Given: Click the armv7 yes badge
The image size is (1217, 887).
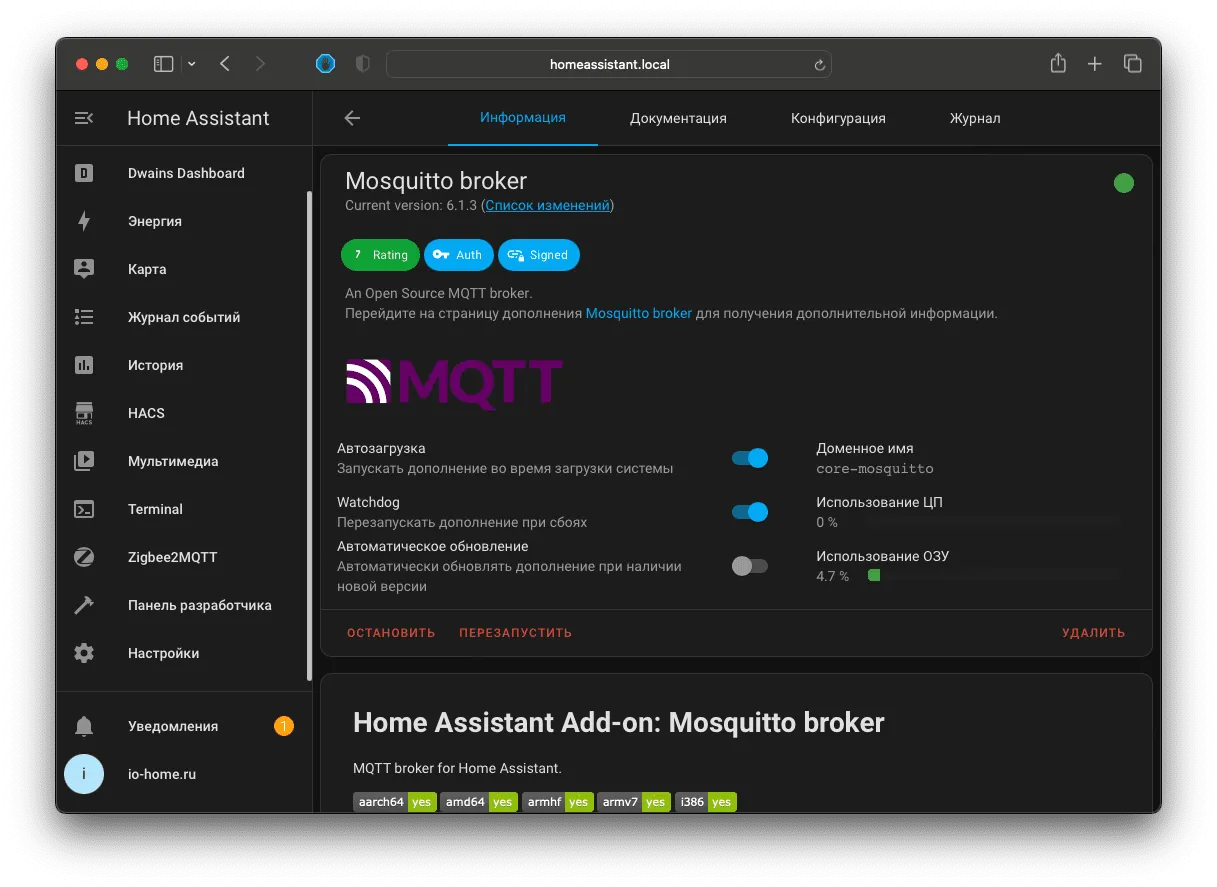Looking at the screenshot, I should click(x=634, y=802).
